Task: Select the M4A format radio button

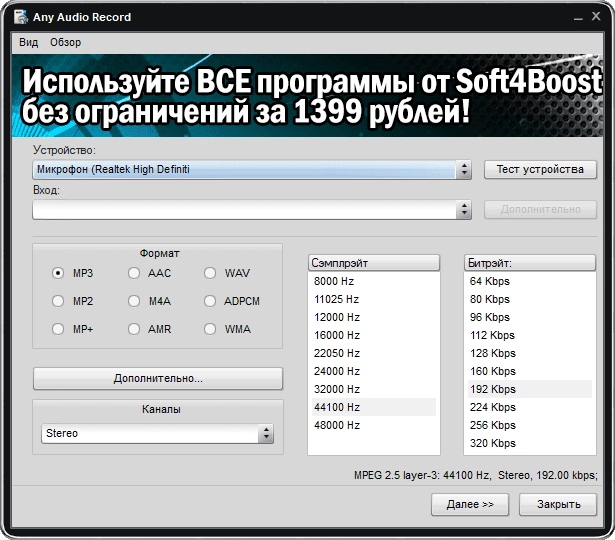Action: tap(134, 301)
